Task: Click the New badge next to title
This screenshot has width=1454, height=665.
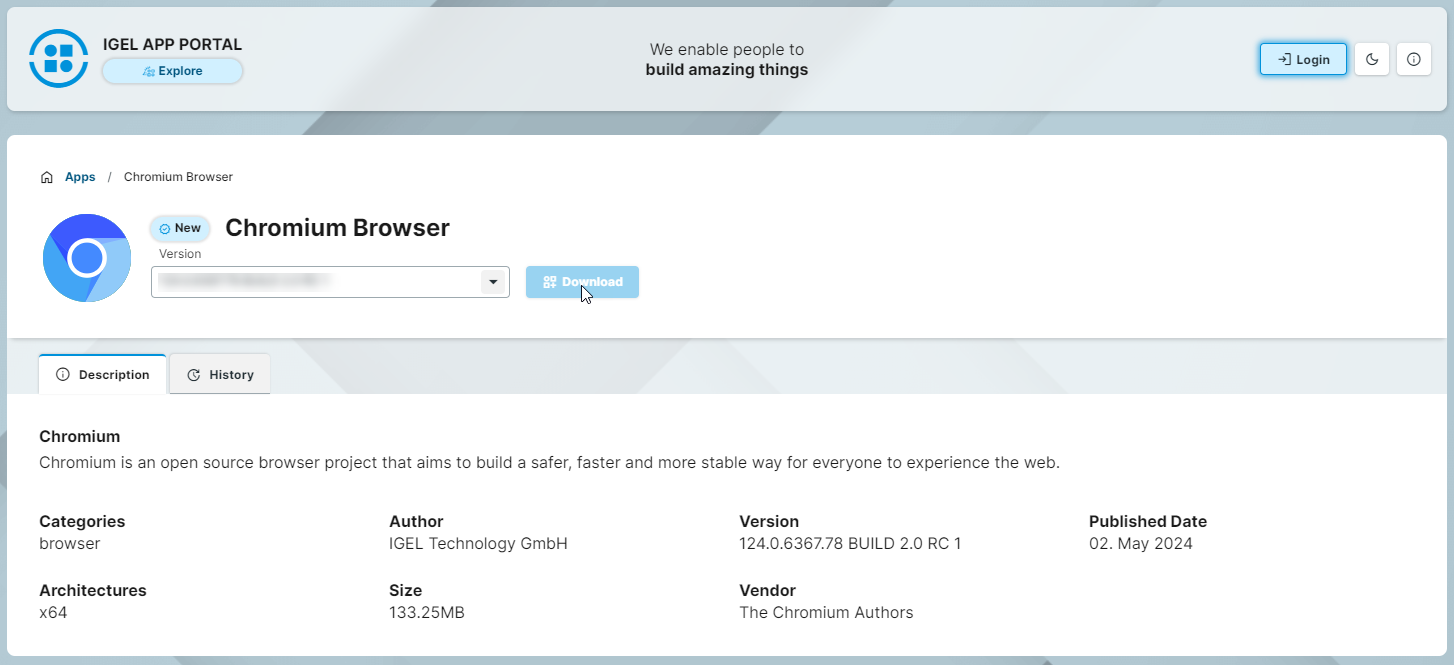Action: [x=180, y=228]
